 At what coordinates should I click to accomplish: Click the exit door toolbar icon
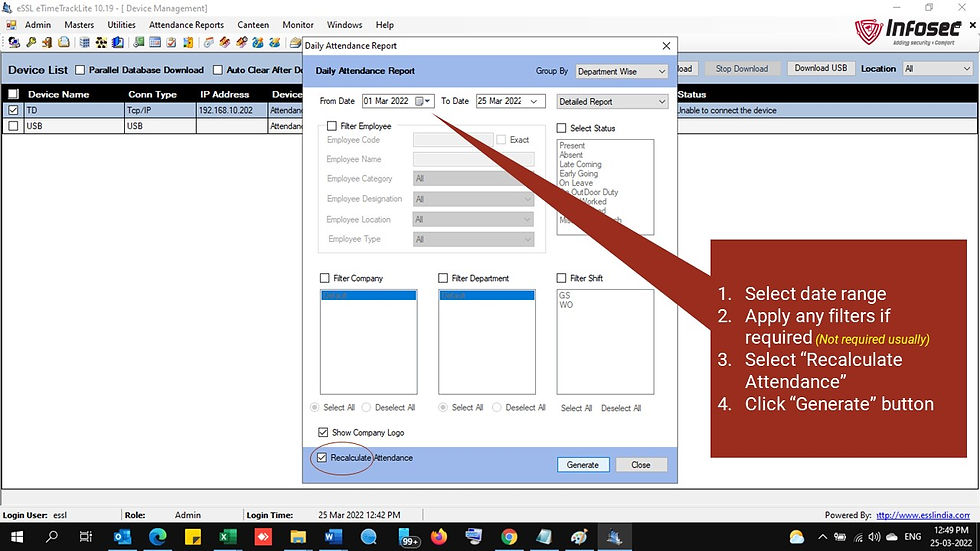click(47, 42)
